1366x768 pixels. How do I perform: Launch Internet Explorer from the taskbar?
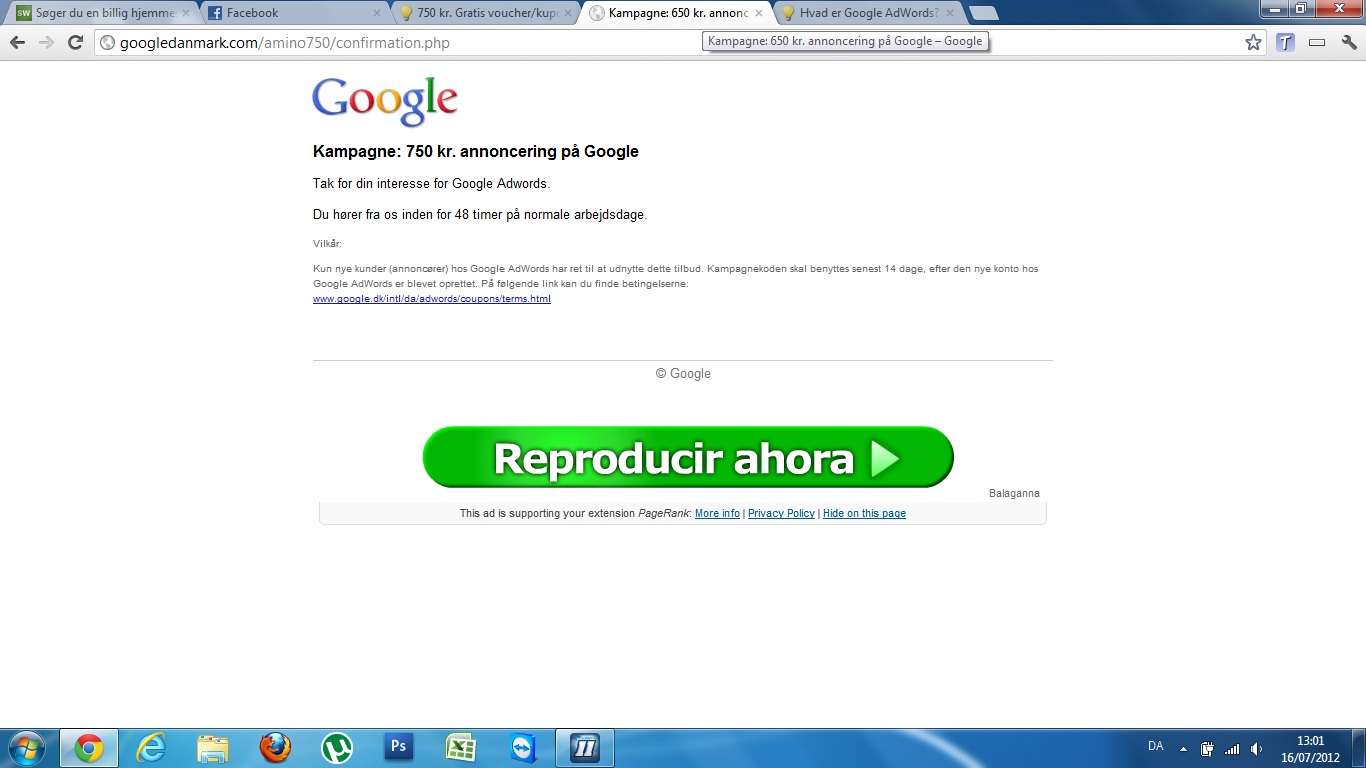[151, 748]
